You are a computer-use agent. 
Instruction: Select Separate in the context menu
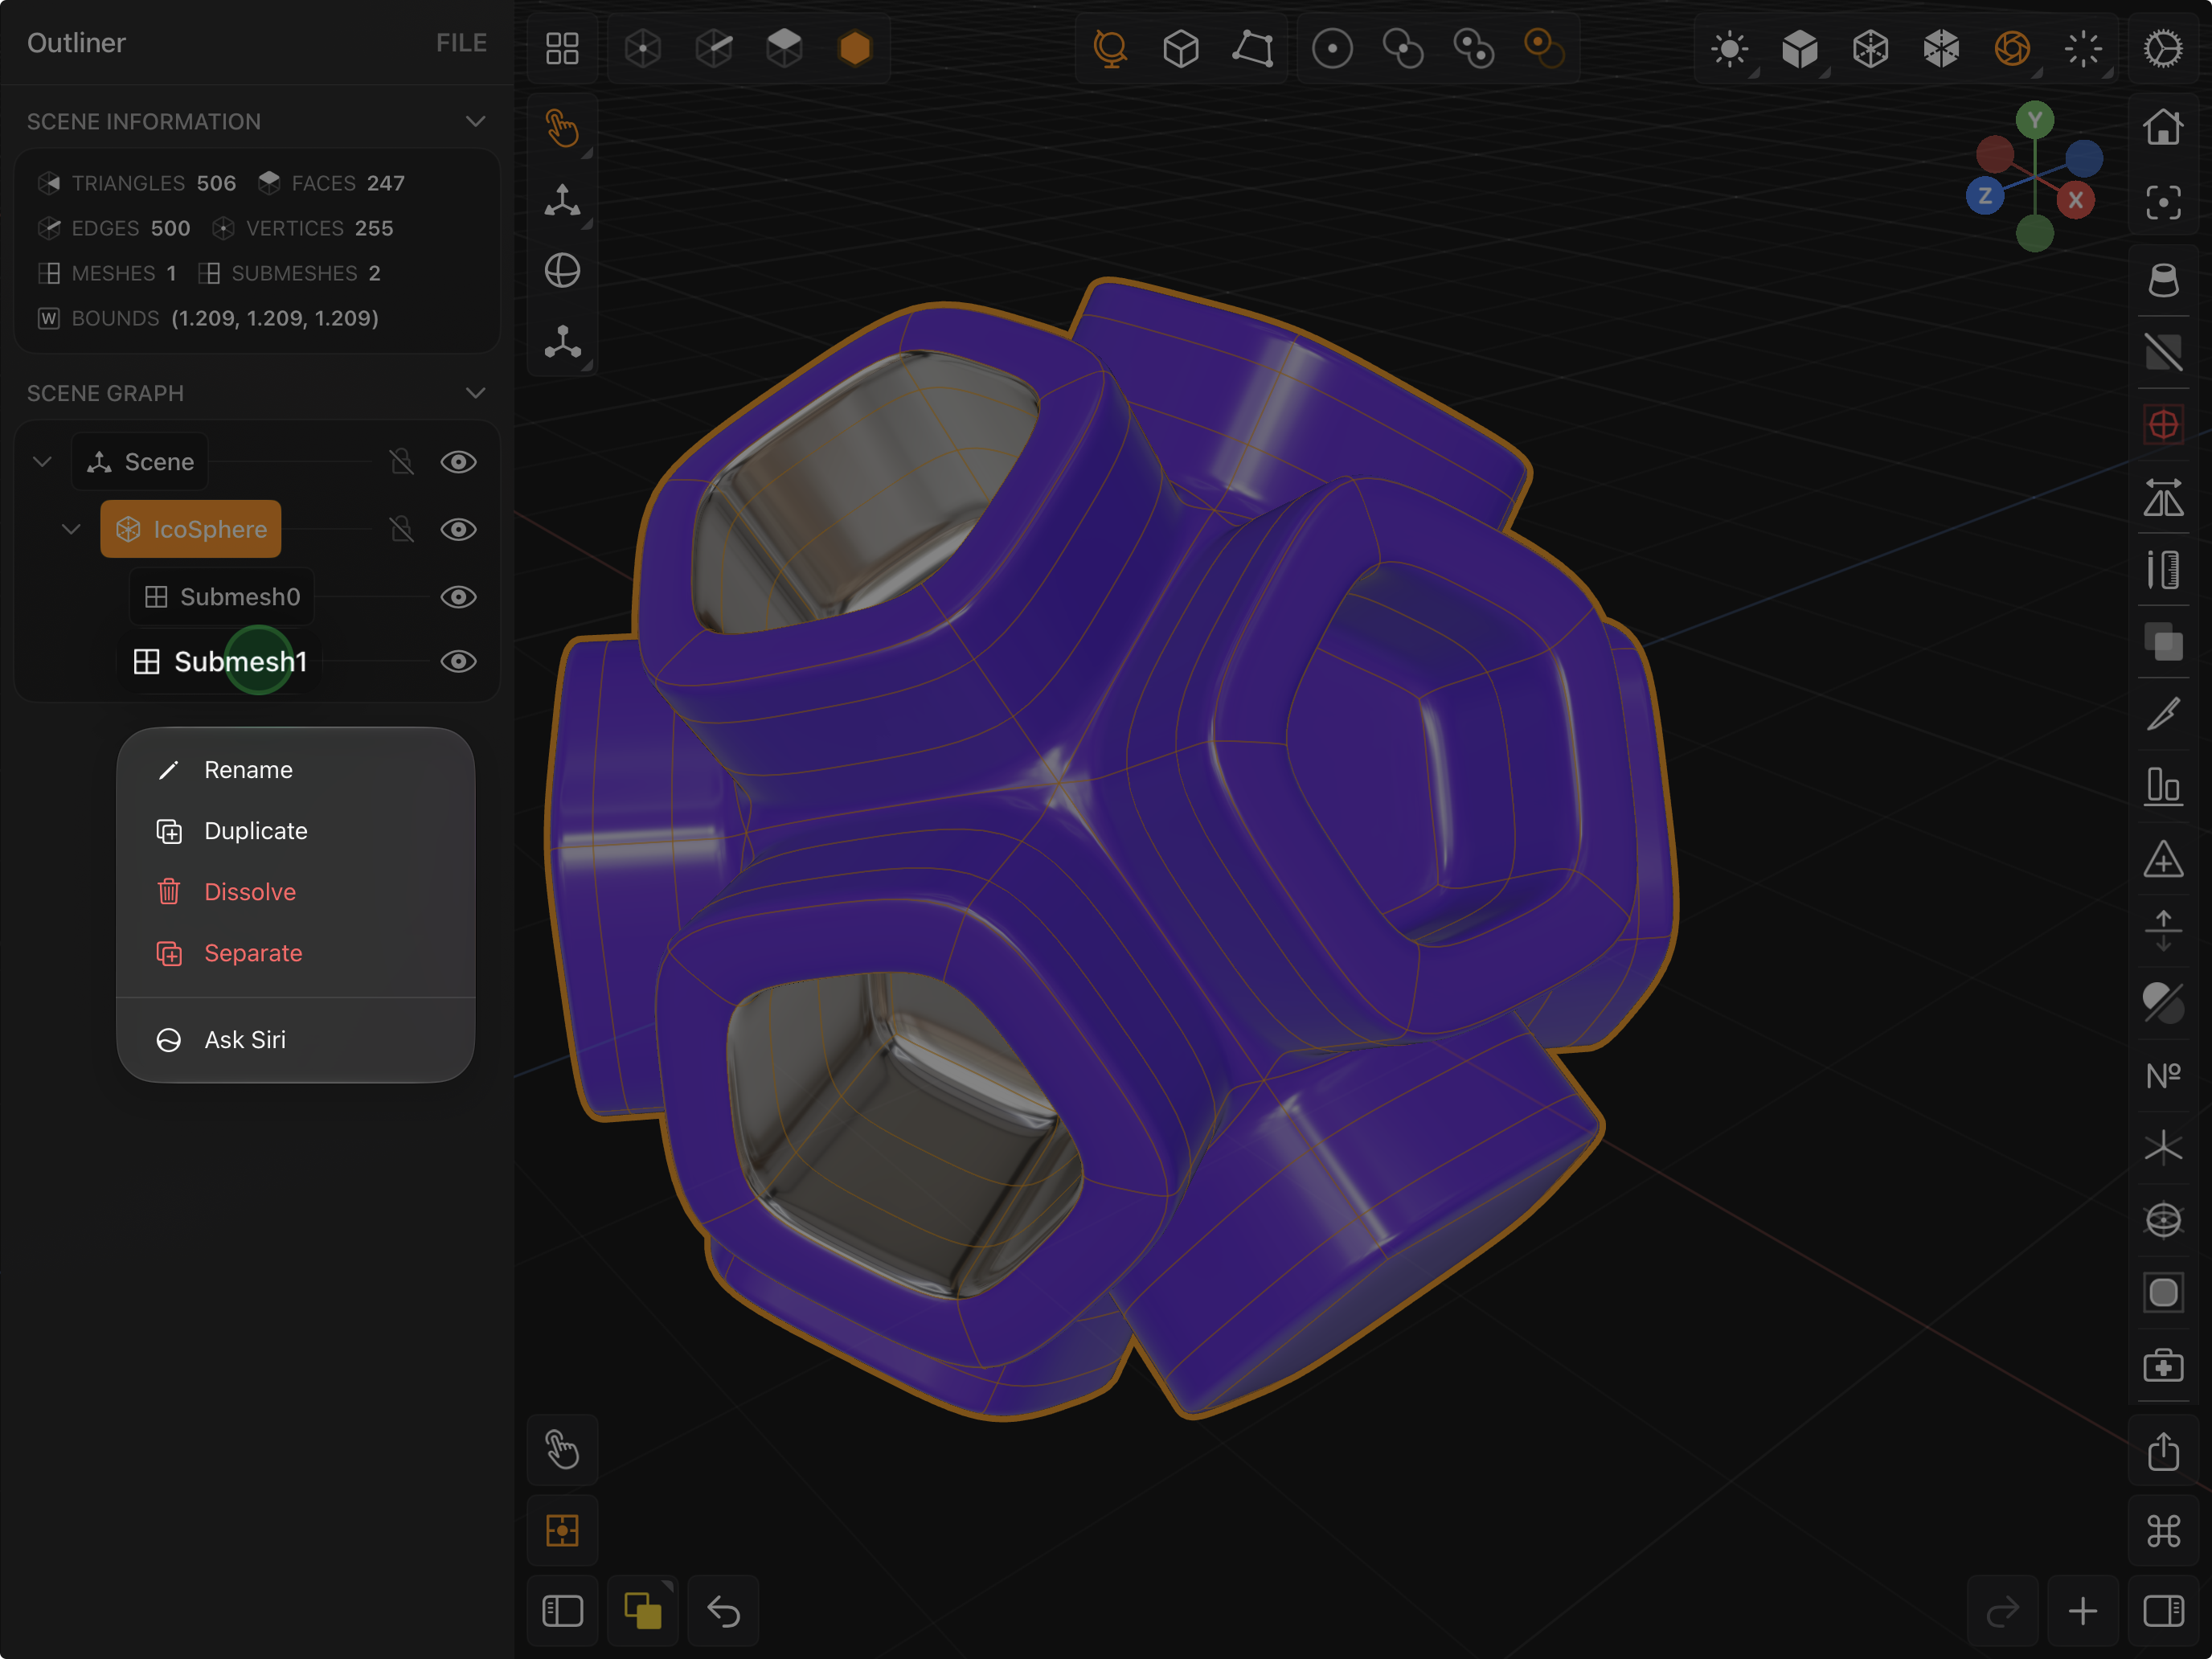[295, 953]
